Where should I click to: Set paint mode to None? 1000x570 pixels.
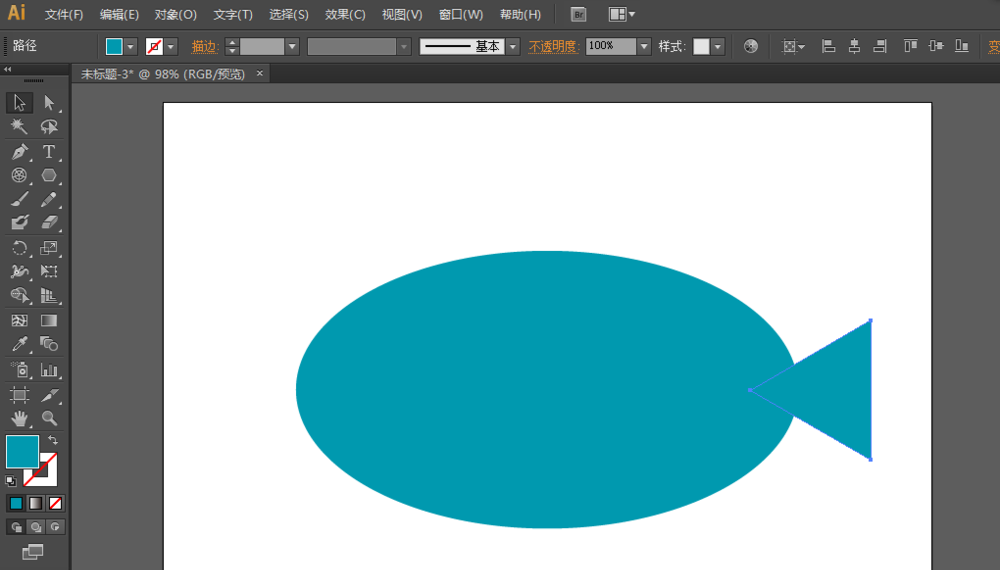(x=56, y=503)
